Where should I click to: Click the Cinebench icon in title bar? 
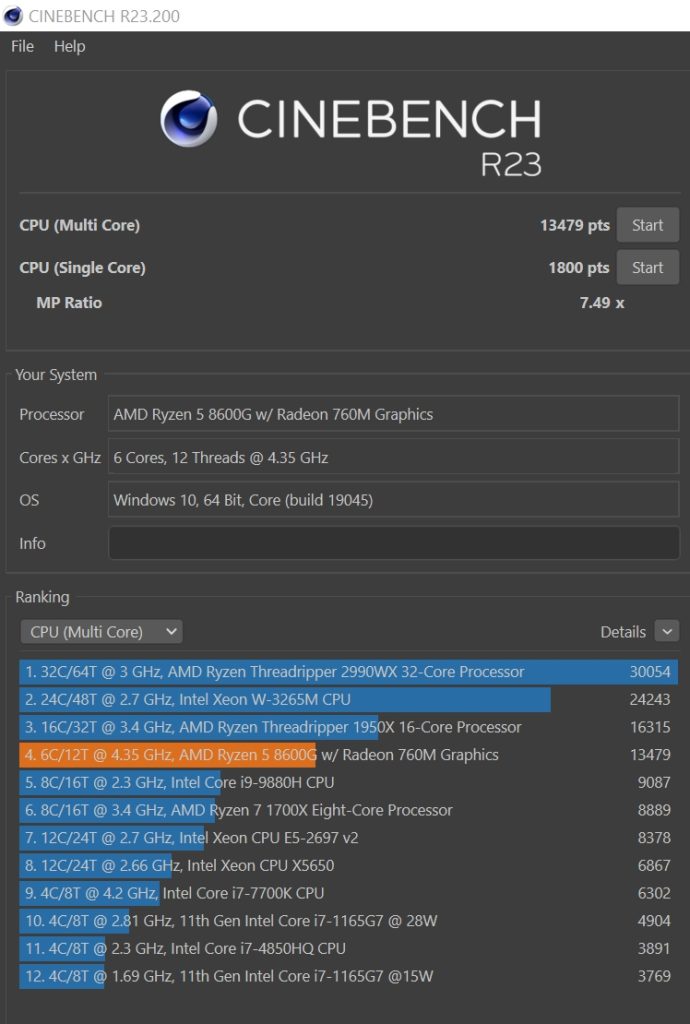12,16
